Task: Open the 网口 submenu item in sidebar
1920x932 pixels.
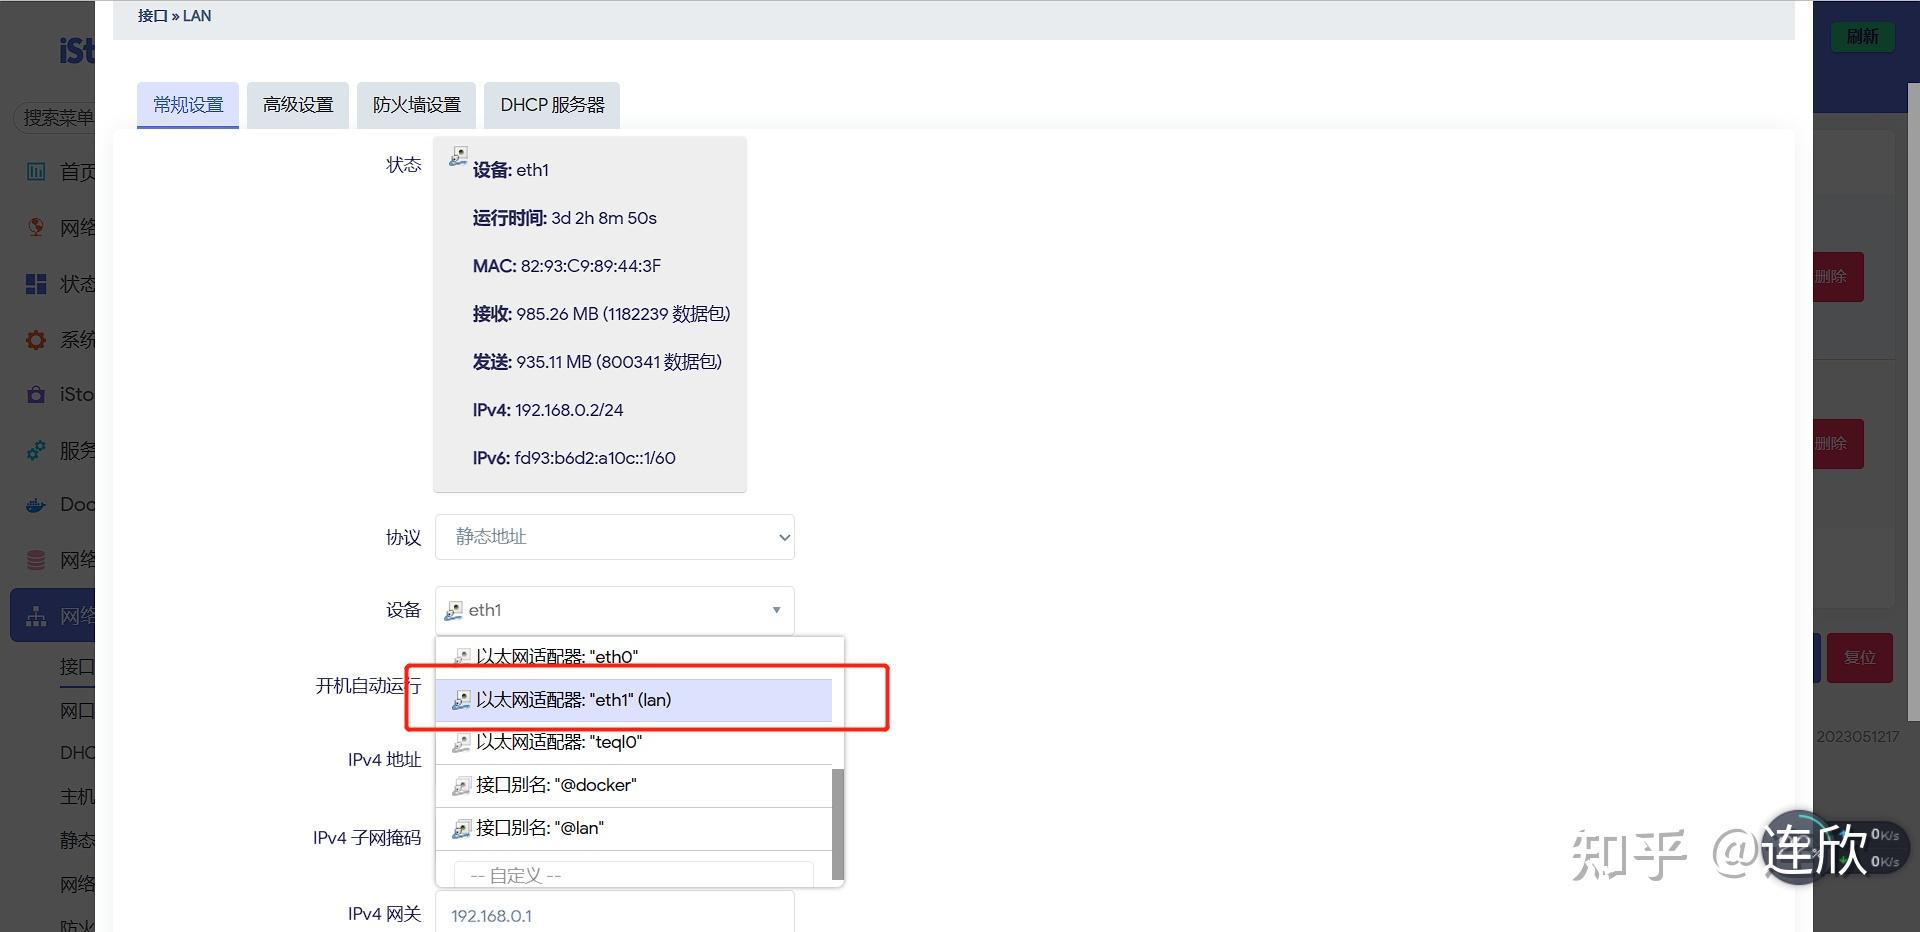Action: pos(77,711)
